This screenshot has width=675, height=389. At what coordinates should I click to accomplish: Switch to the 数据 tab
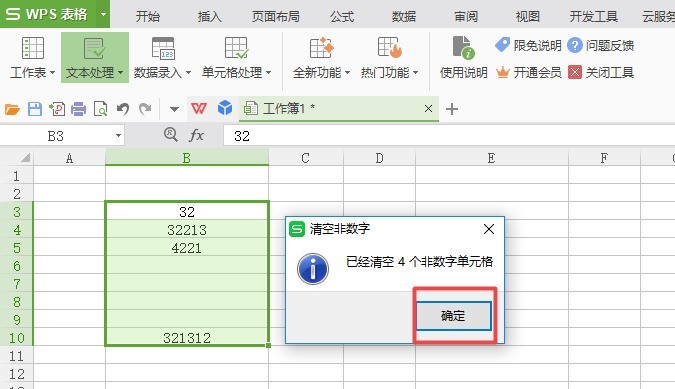tap(404, 16)
